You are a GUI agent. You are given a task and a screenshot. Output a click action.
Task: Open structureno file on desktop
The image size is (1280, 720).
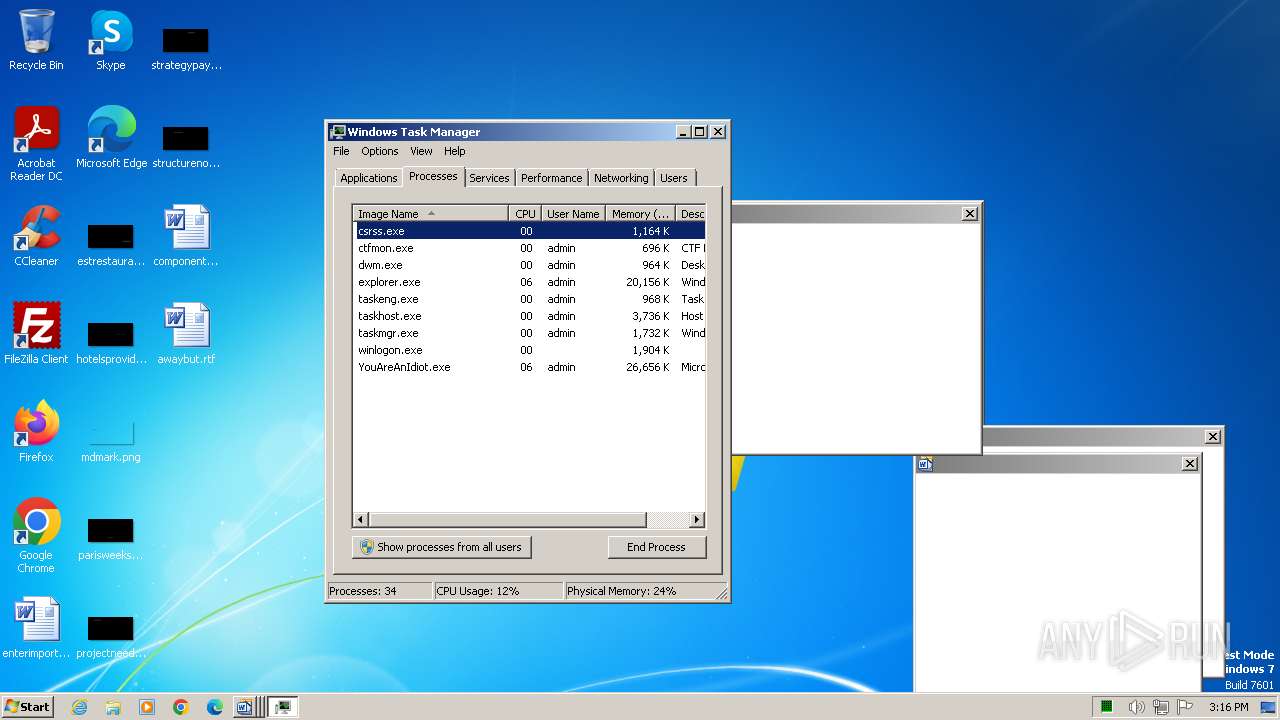(x=186, y=146)
